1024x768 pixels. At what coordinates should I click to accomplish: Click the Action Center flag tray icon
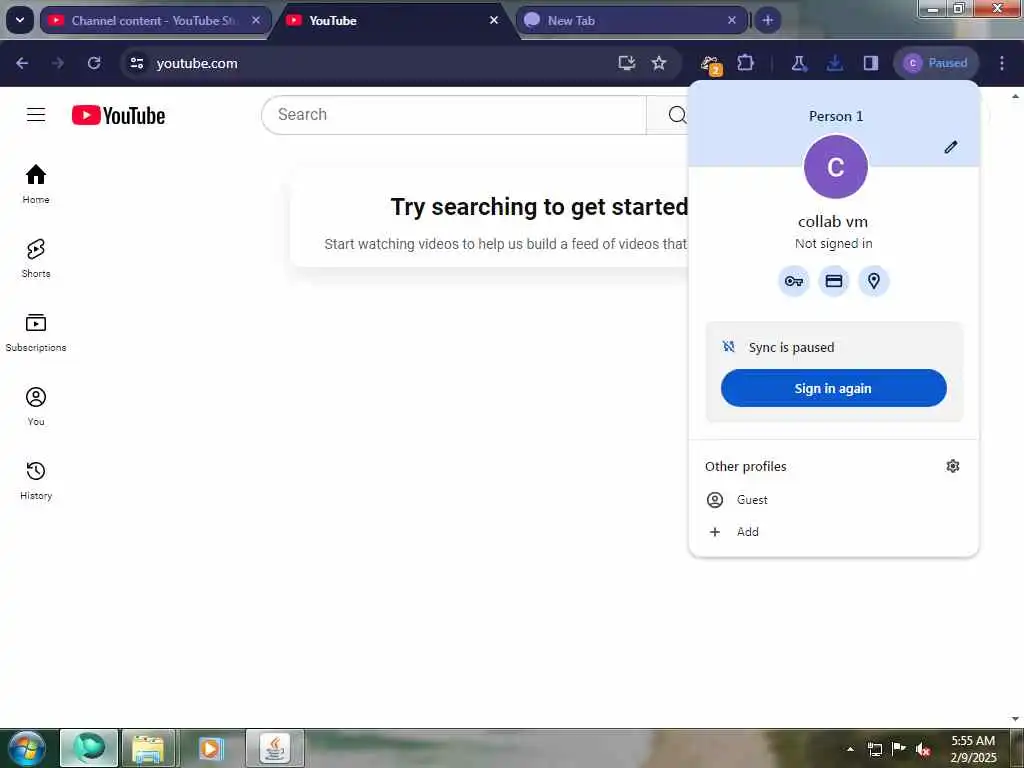899,748
